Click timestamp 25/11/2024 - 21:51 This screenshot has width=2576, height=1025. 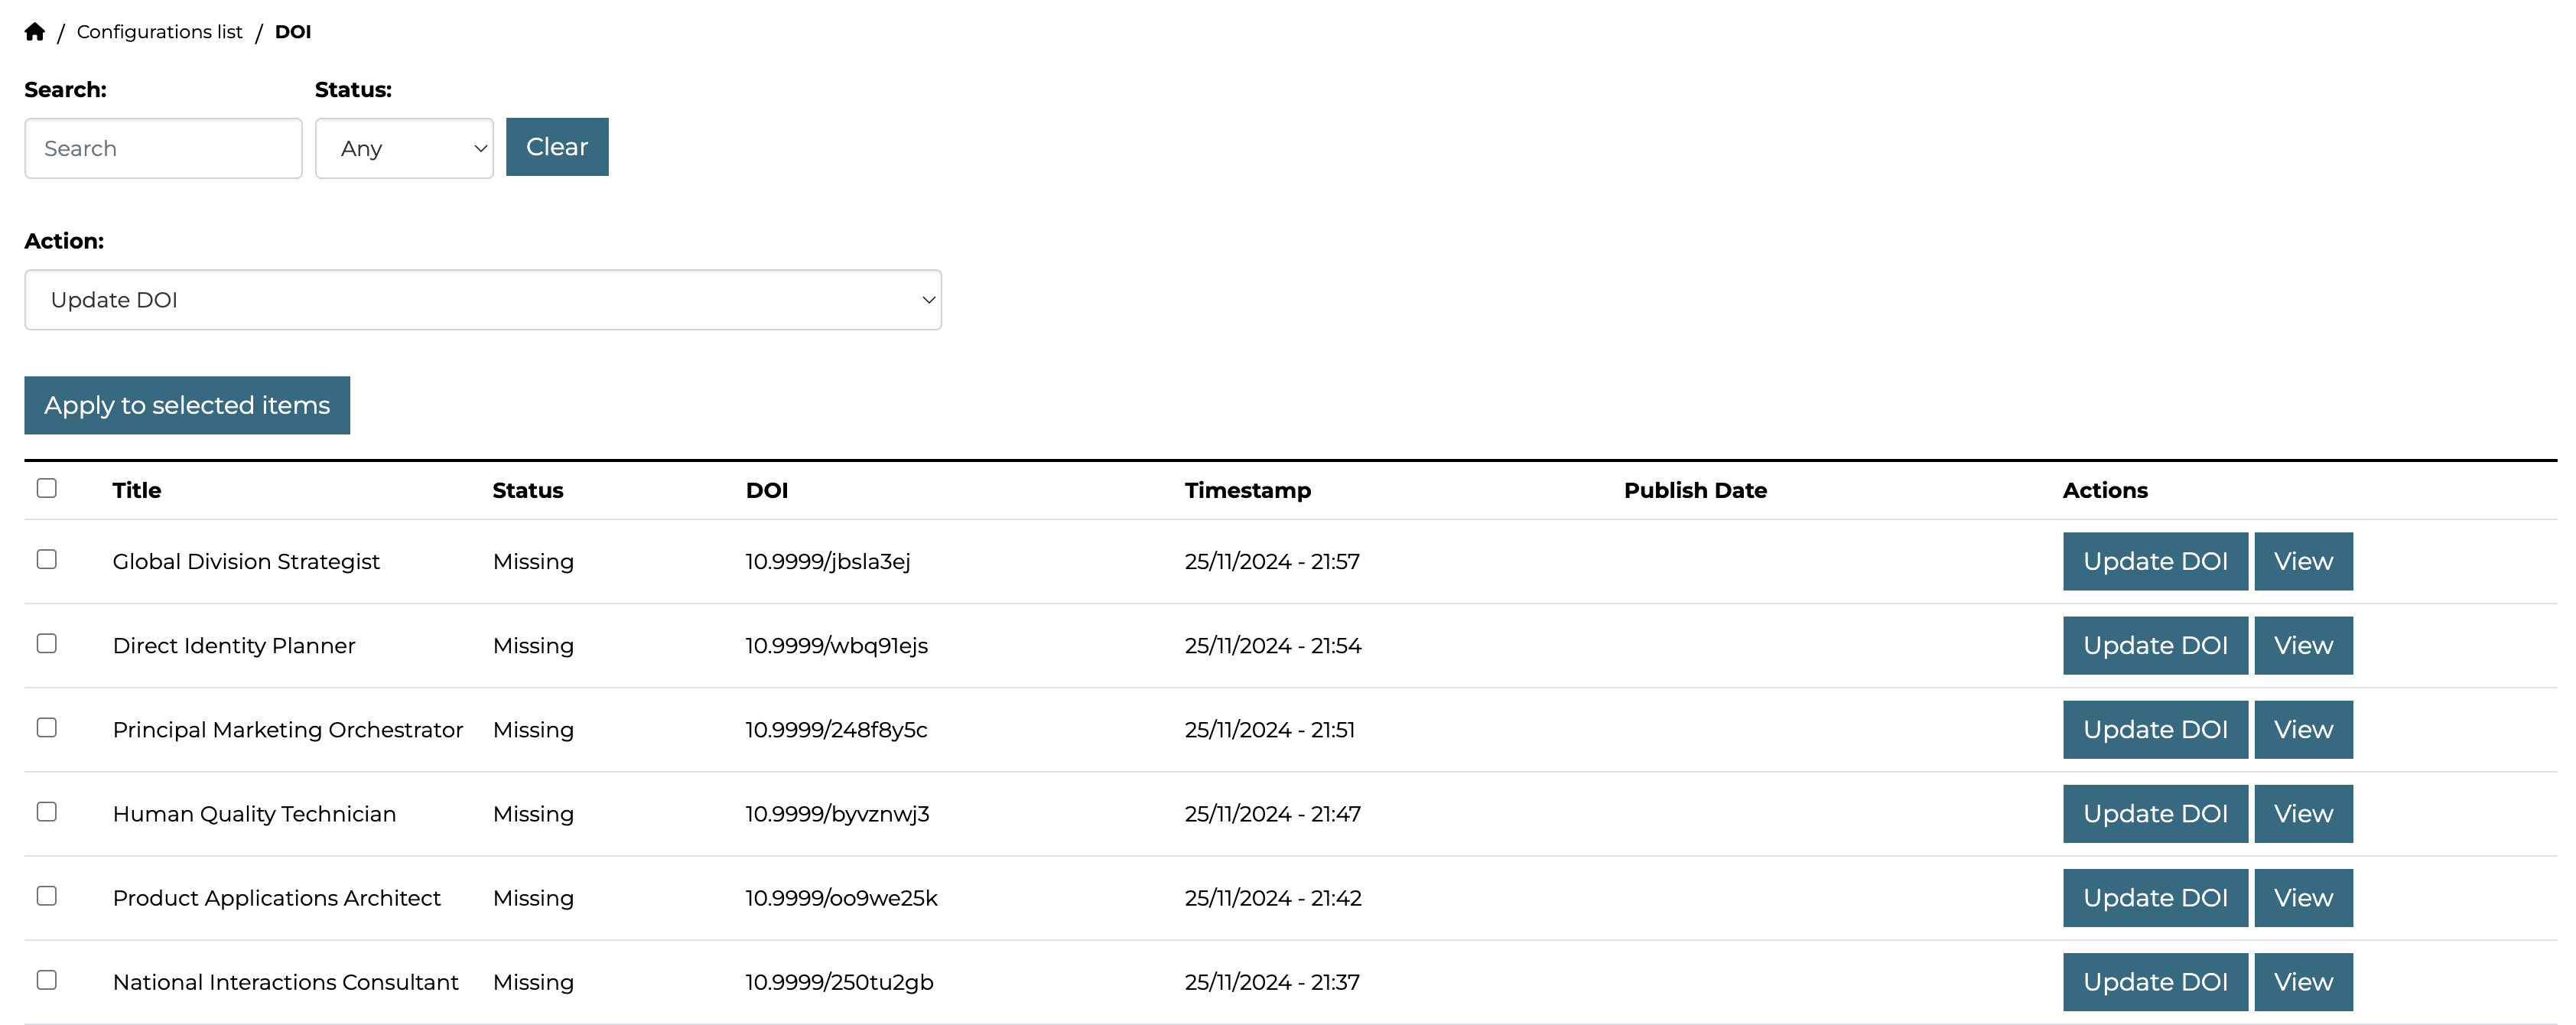click(1270, 729)
